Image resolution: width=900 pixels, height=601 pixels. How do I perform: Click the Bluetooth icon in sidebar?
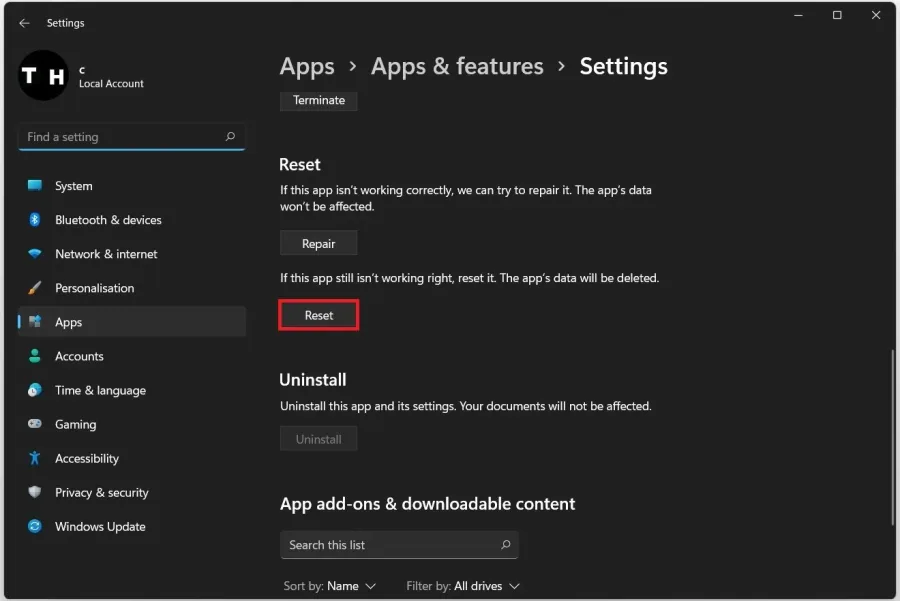(34, 219)
